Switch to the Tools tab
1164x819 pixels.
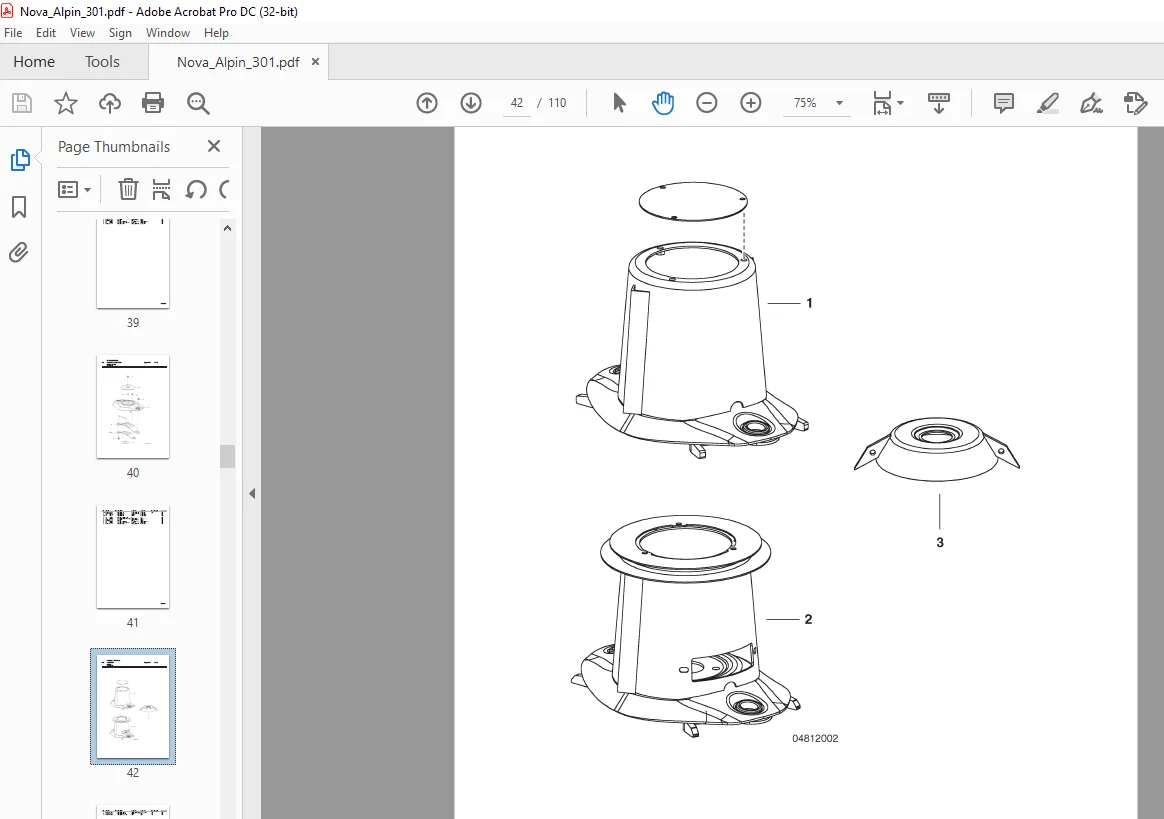click(x=102, y=62)
